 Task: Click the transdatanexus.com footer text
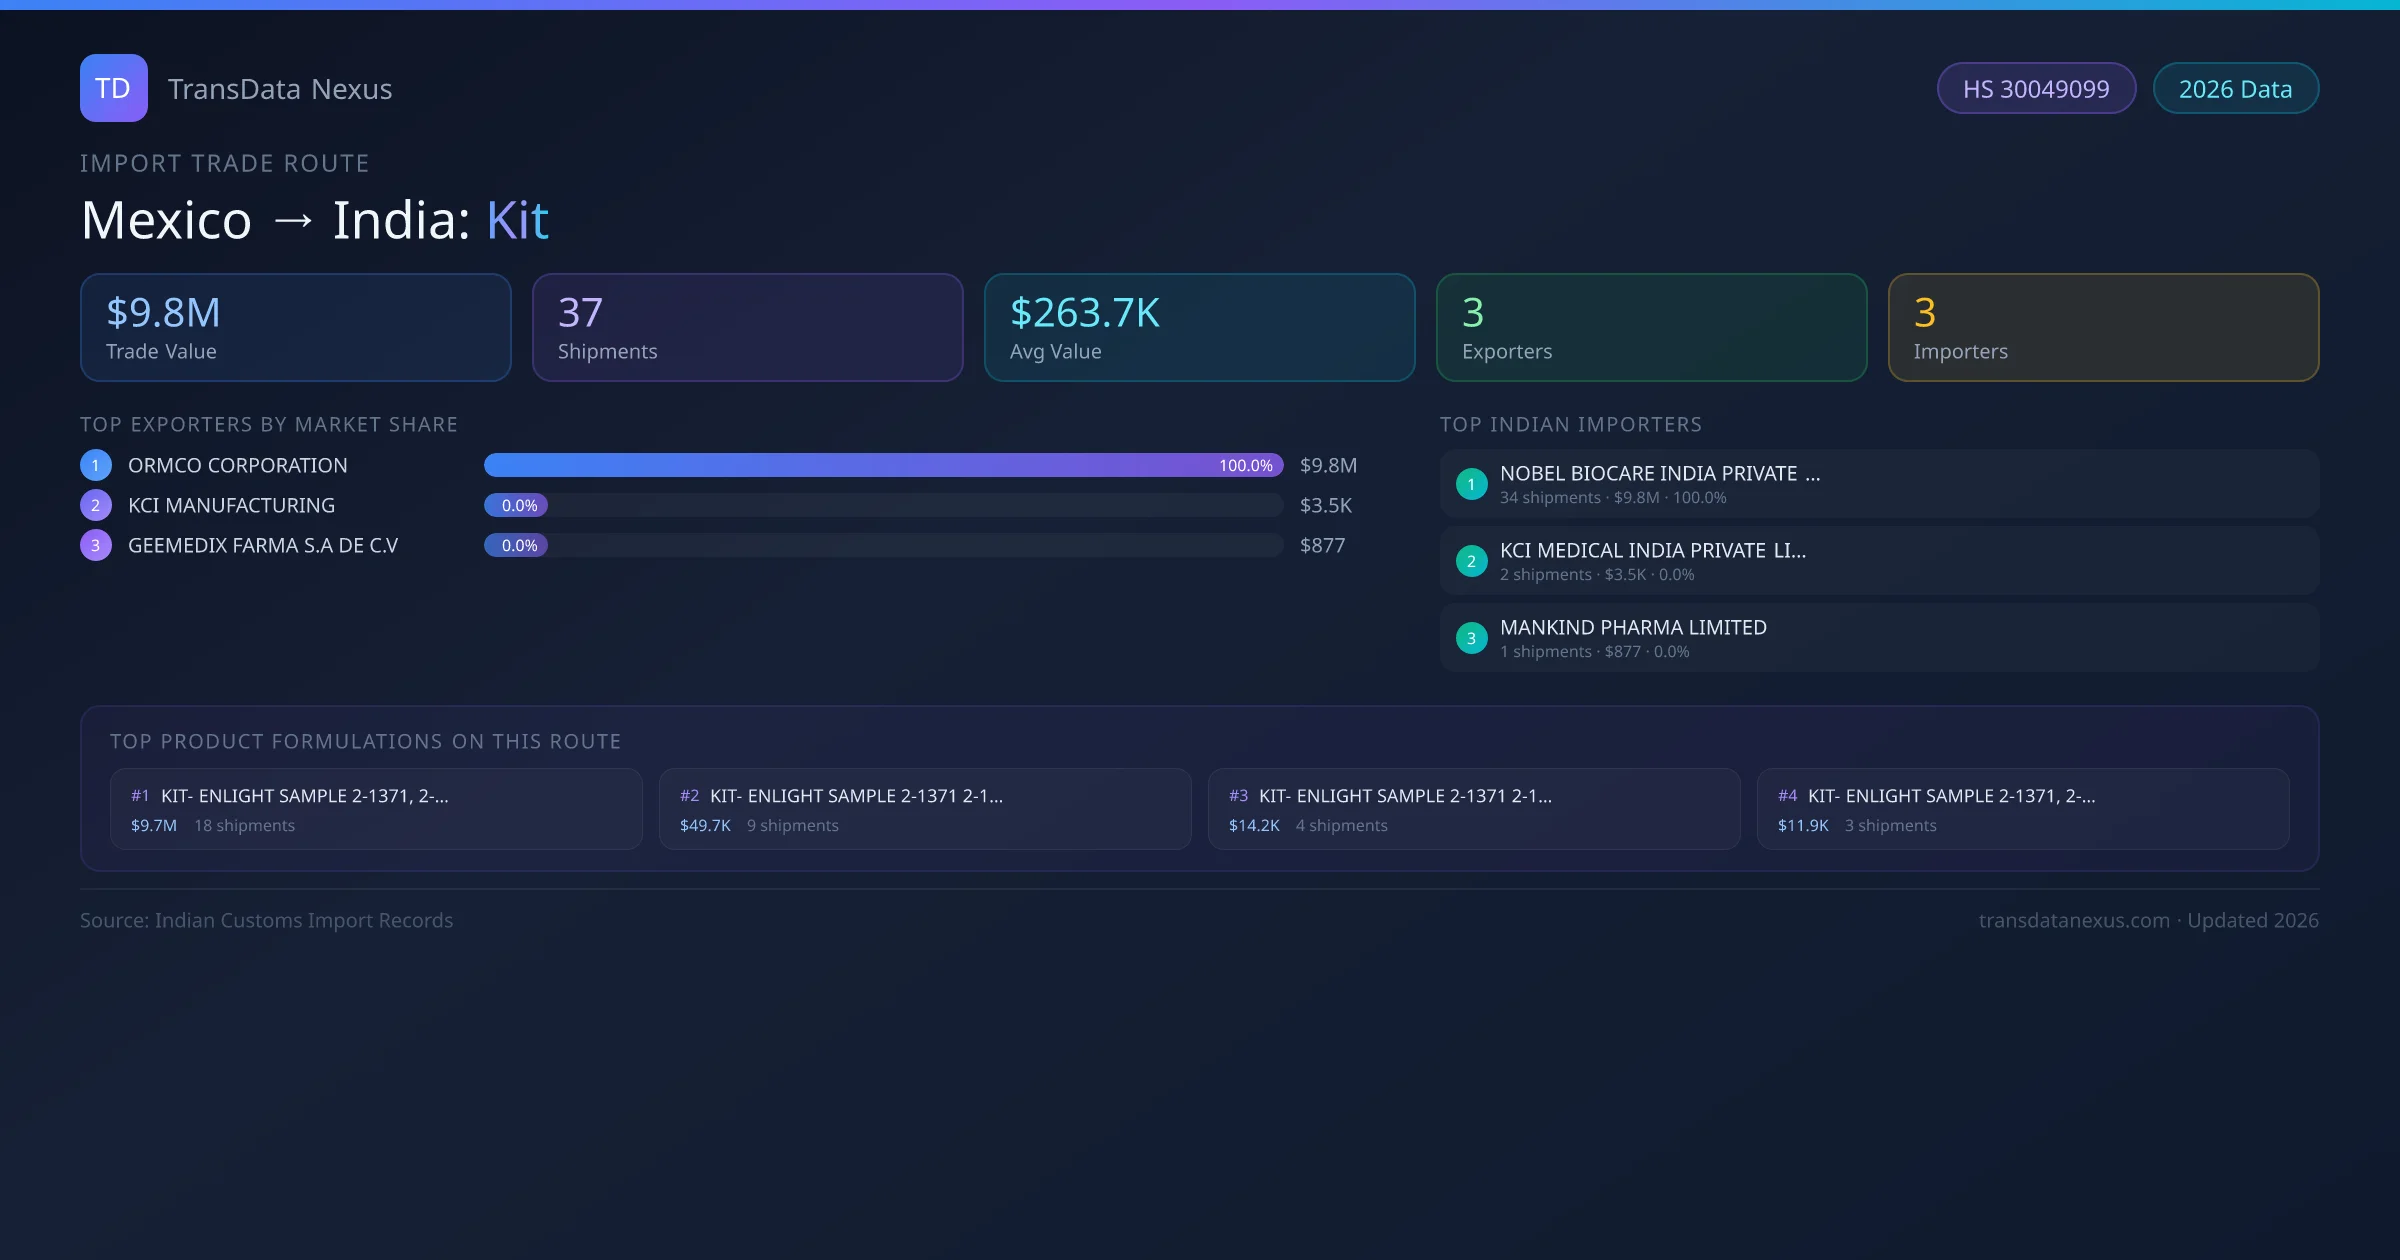pos(2073,920)
